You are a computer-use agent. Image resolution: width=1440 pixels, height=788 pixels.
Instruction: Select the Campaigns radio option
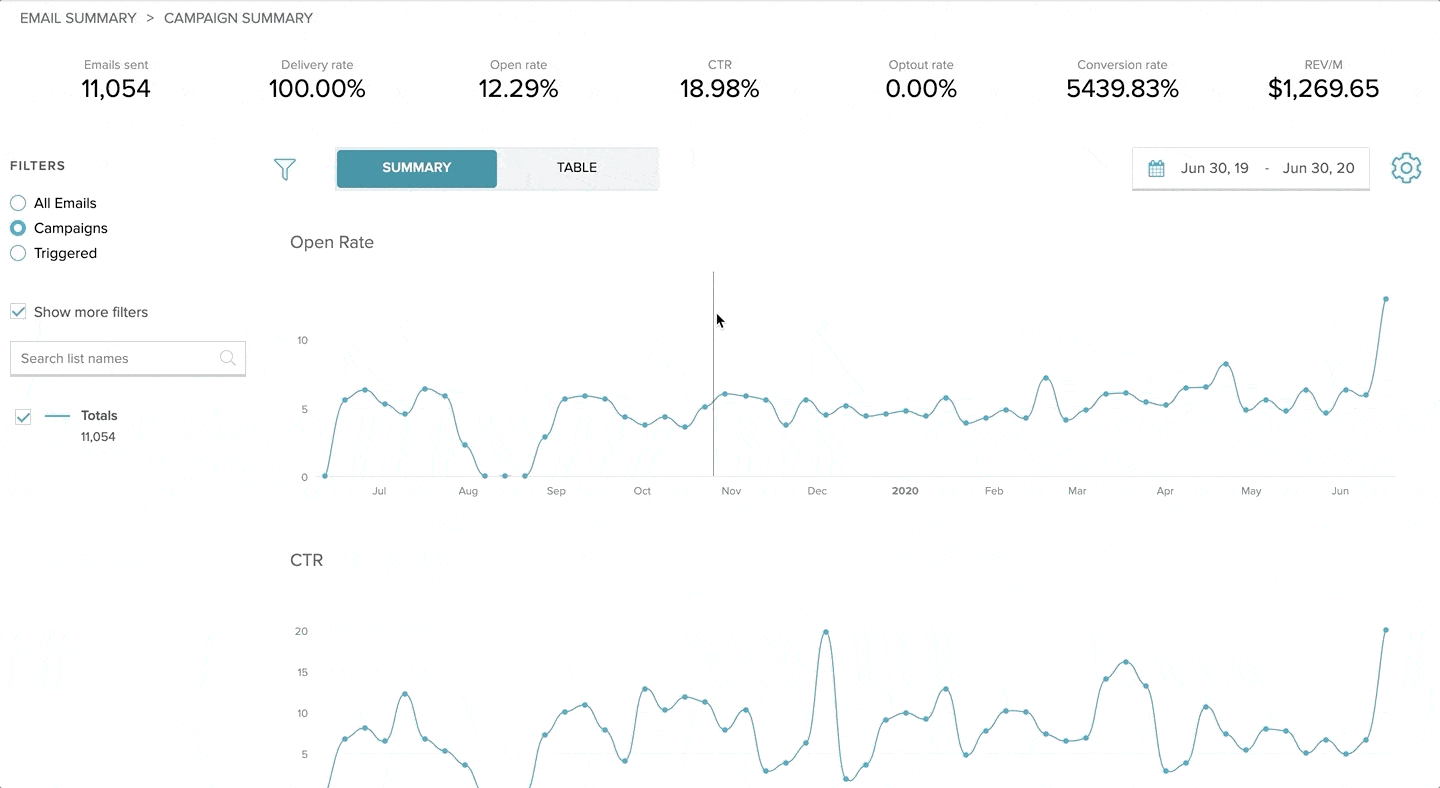tap(18, 228)
